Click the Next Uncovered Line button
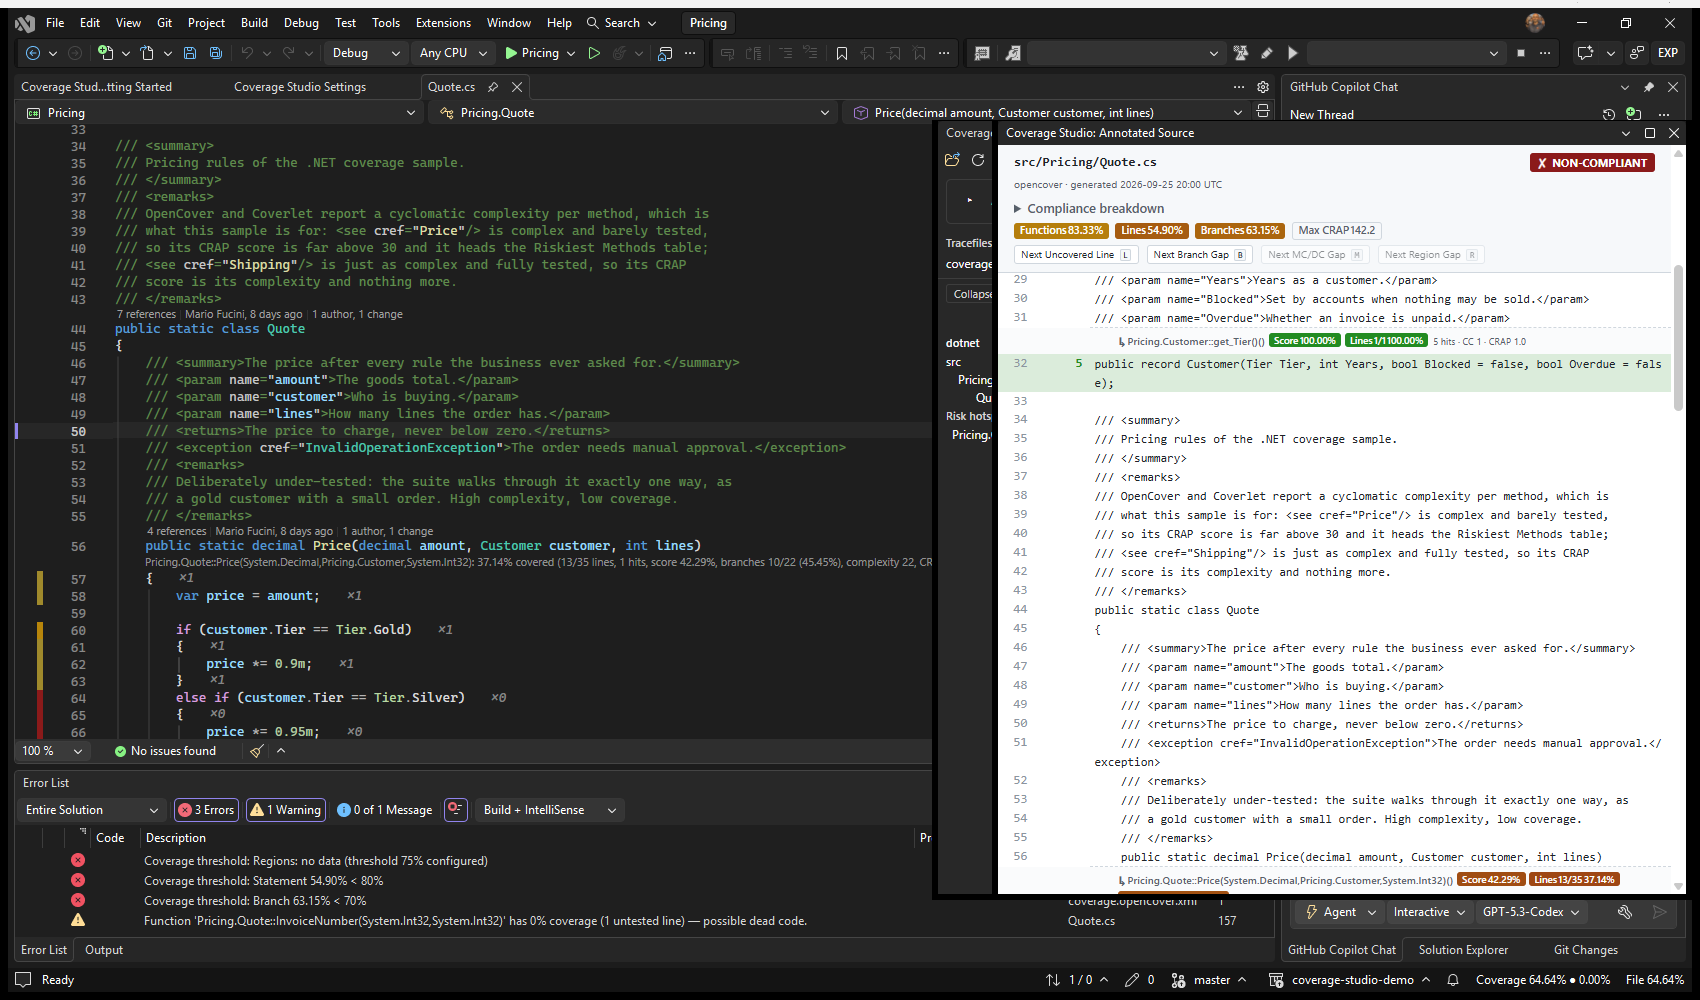 1075,255
